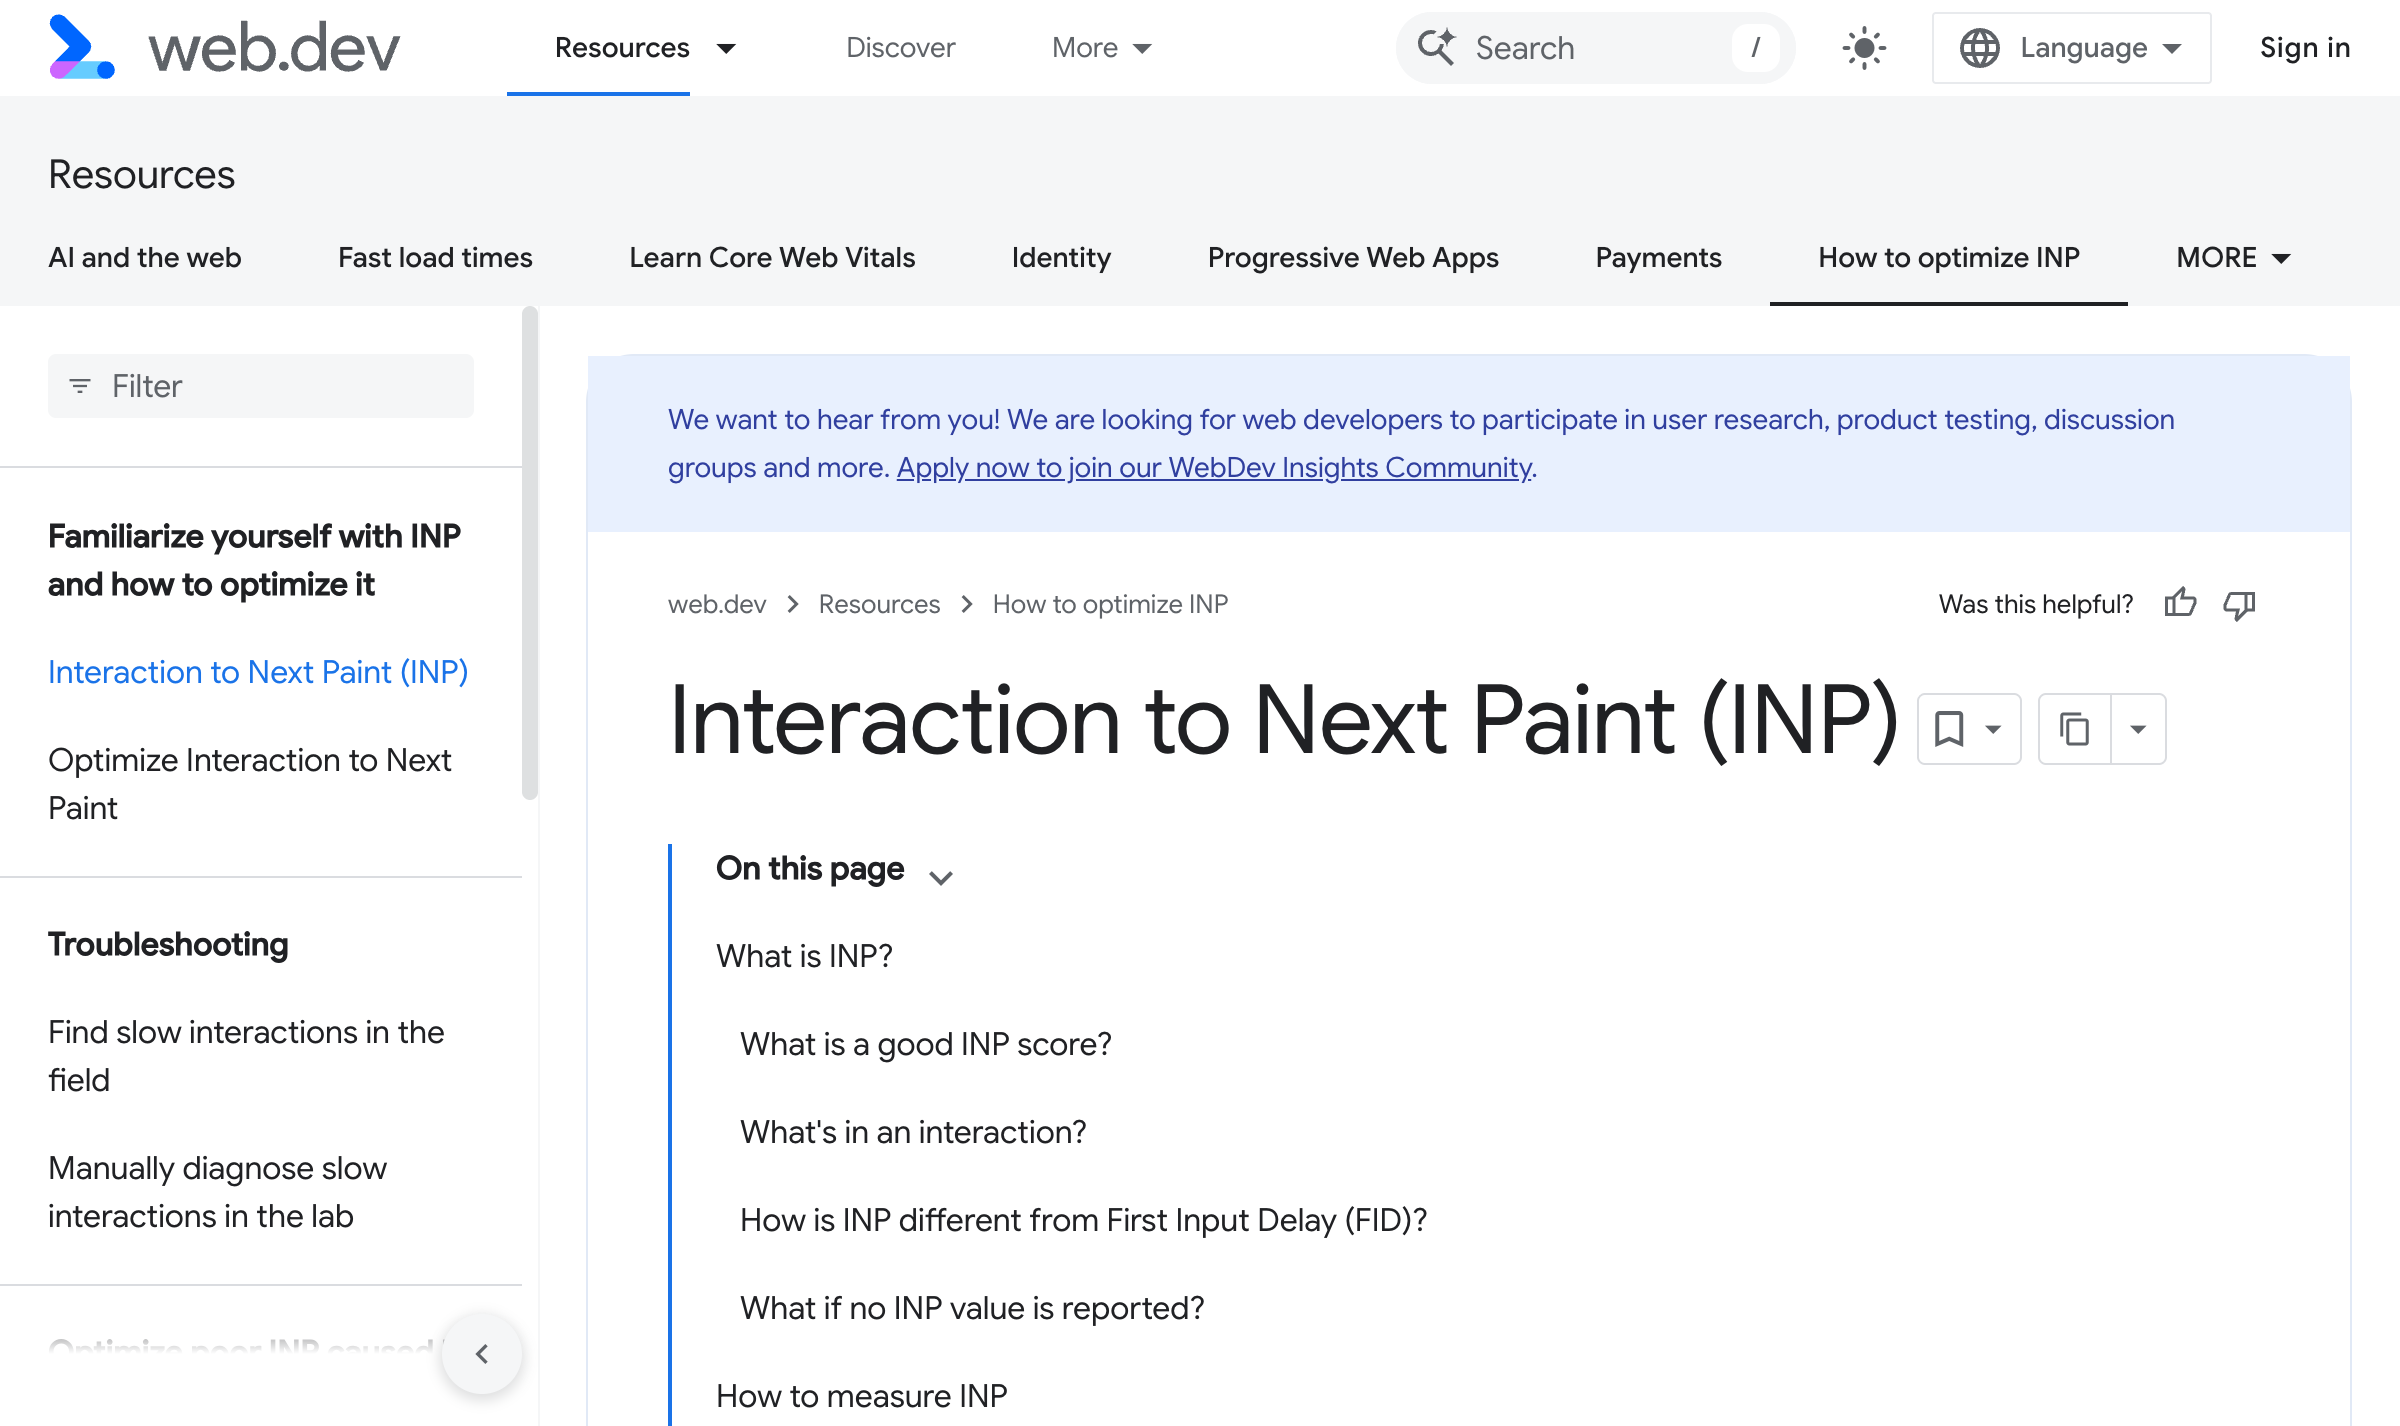Click the Resources breadcrumb link
Viewport: 2400px width, 1426px height.
point(879,604)
